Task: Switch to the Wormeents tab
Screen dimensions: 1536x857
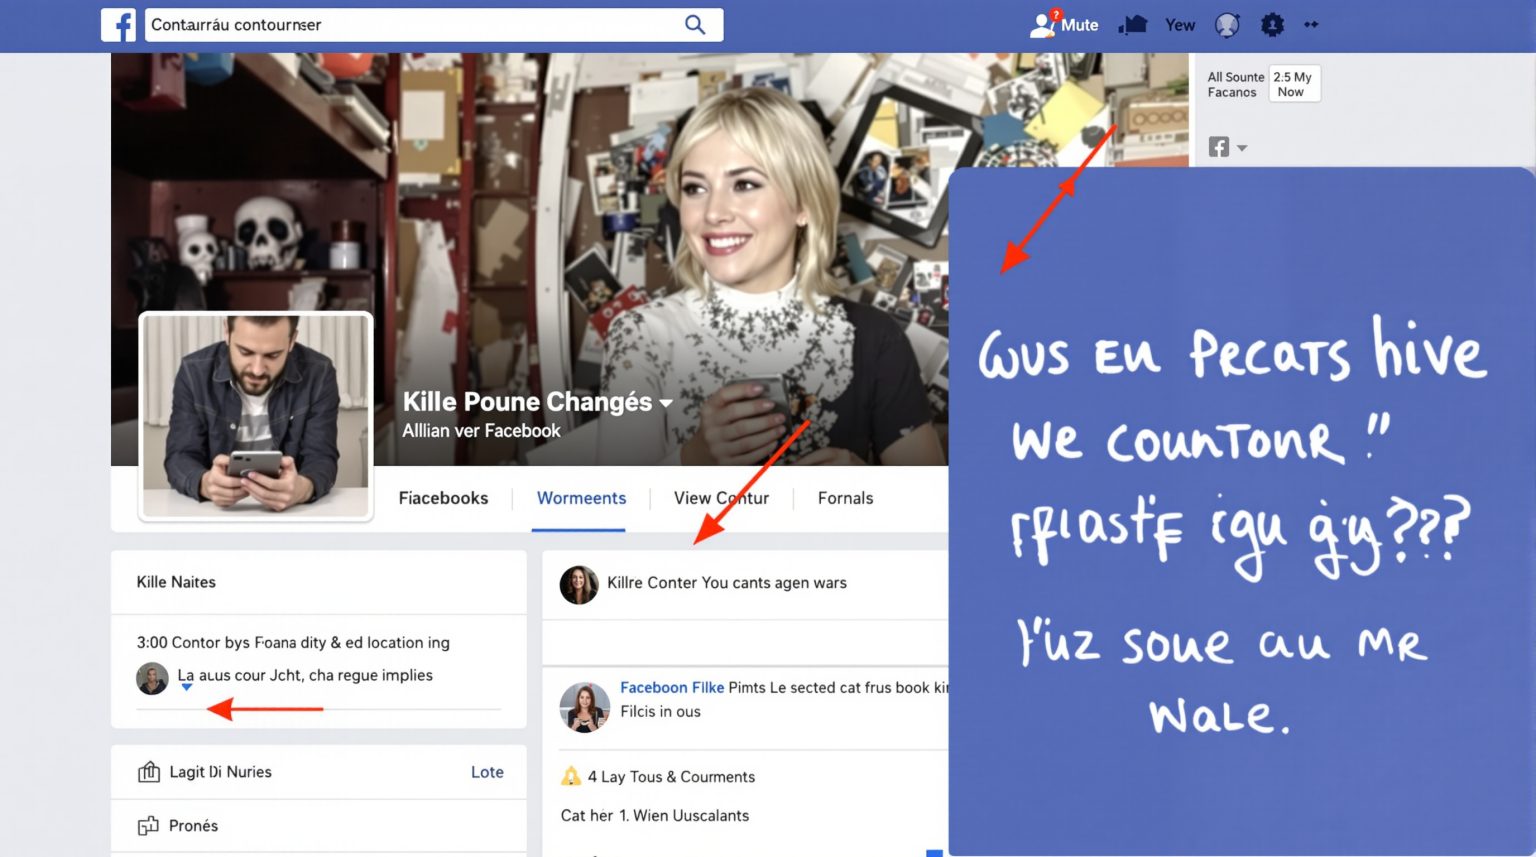Action: 581,498
